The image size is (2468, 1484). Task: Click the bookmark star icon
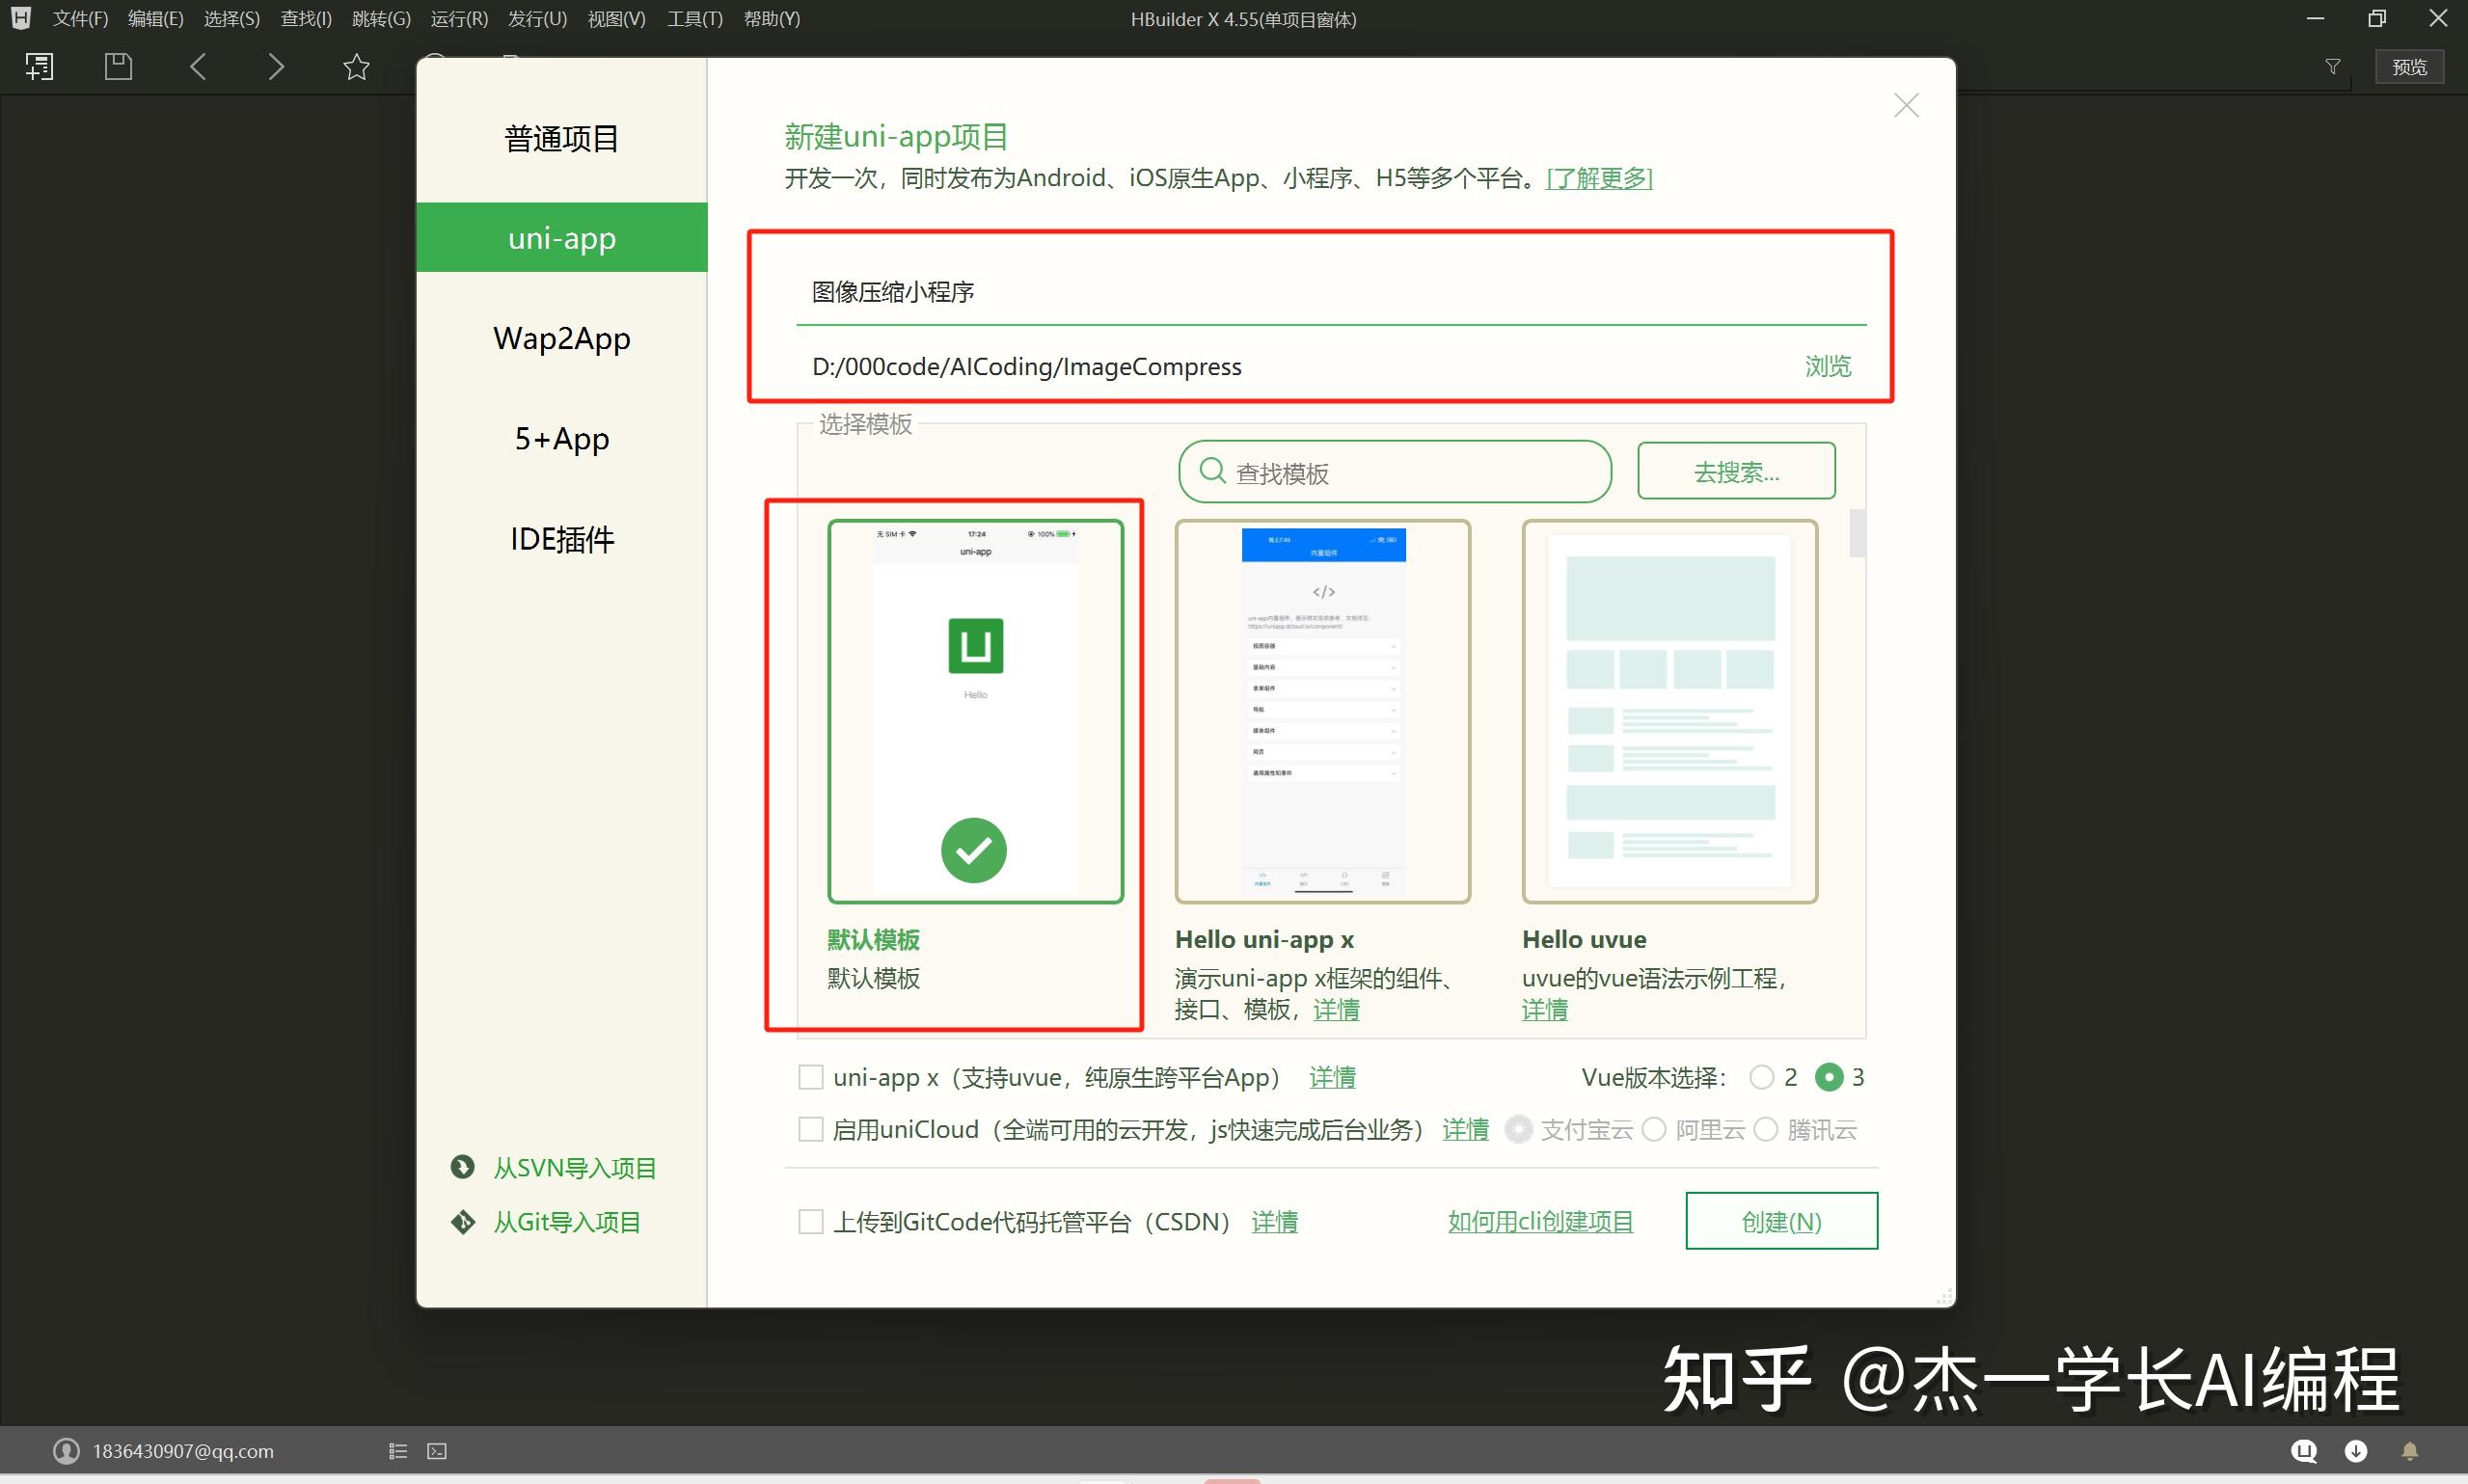[356, 67]
